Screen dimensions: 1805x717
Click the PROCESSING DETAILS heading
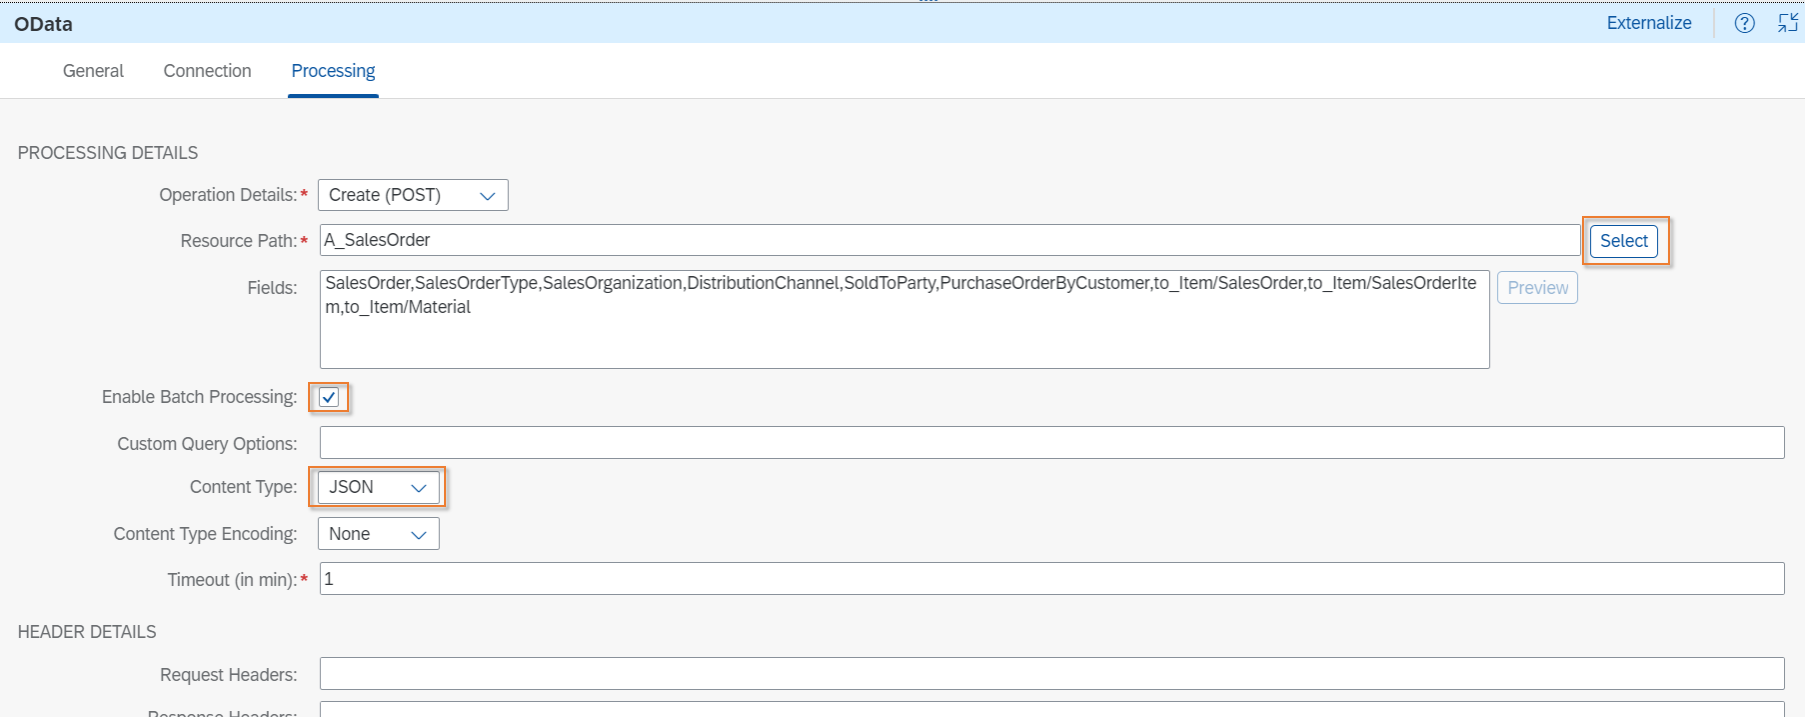108,153
